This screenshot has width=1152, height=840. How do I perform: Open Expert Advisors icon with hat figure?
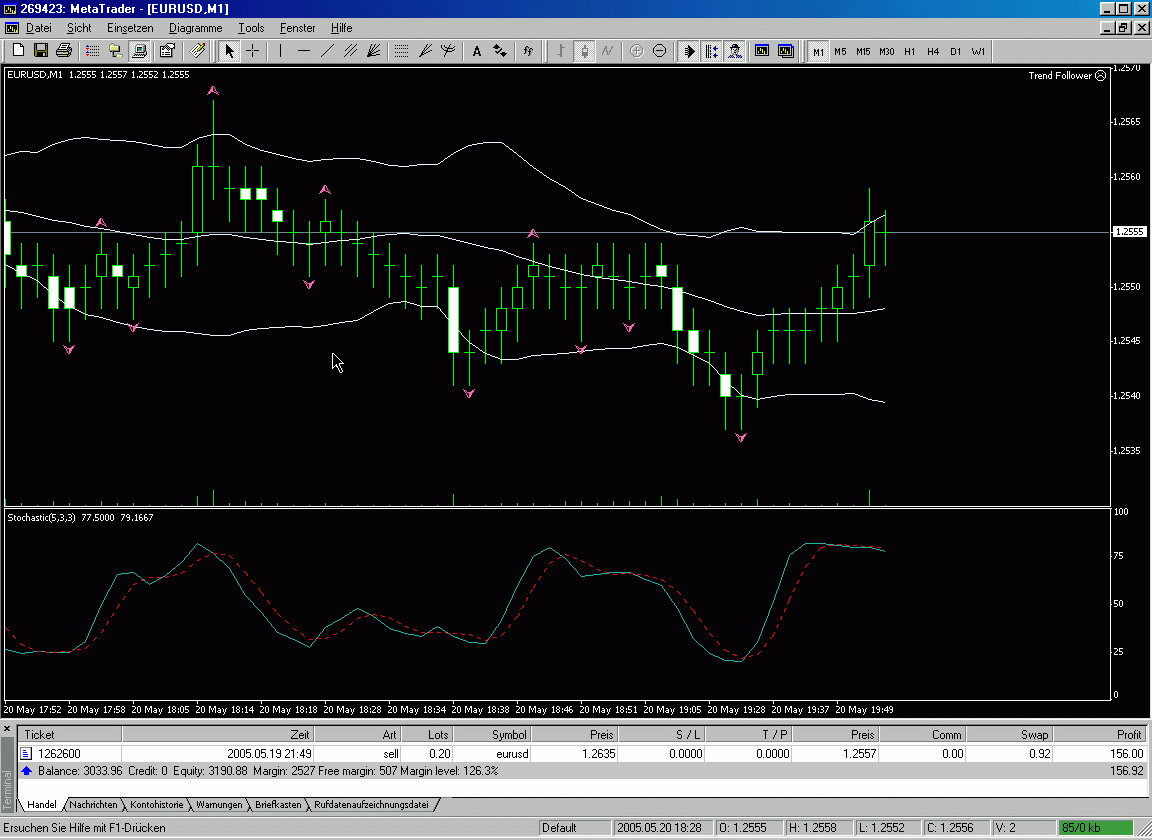pos(735,51)
